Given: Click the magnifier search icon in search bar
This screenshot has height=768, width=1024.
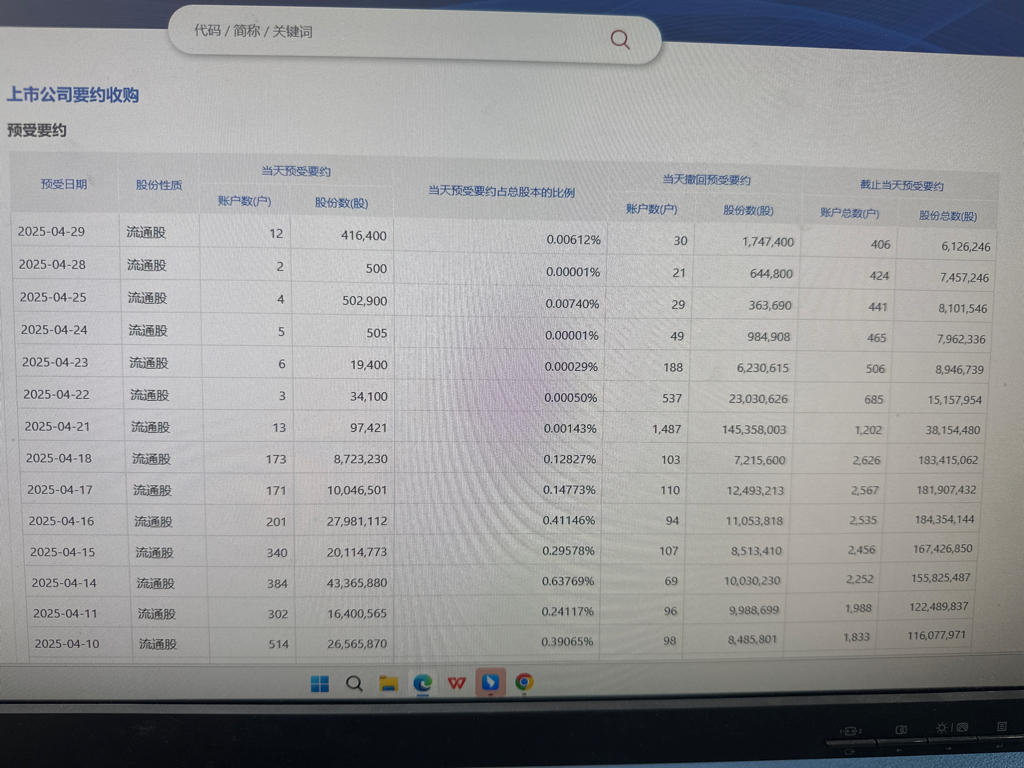Looking at the screenshot, I should coord(620,40).
